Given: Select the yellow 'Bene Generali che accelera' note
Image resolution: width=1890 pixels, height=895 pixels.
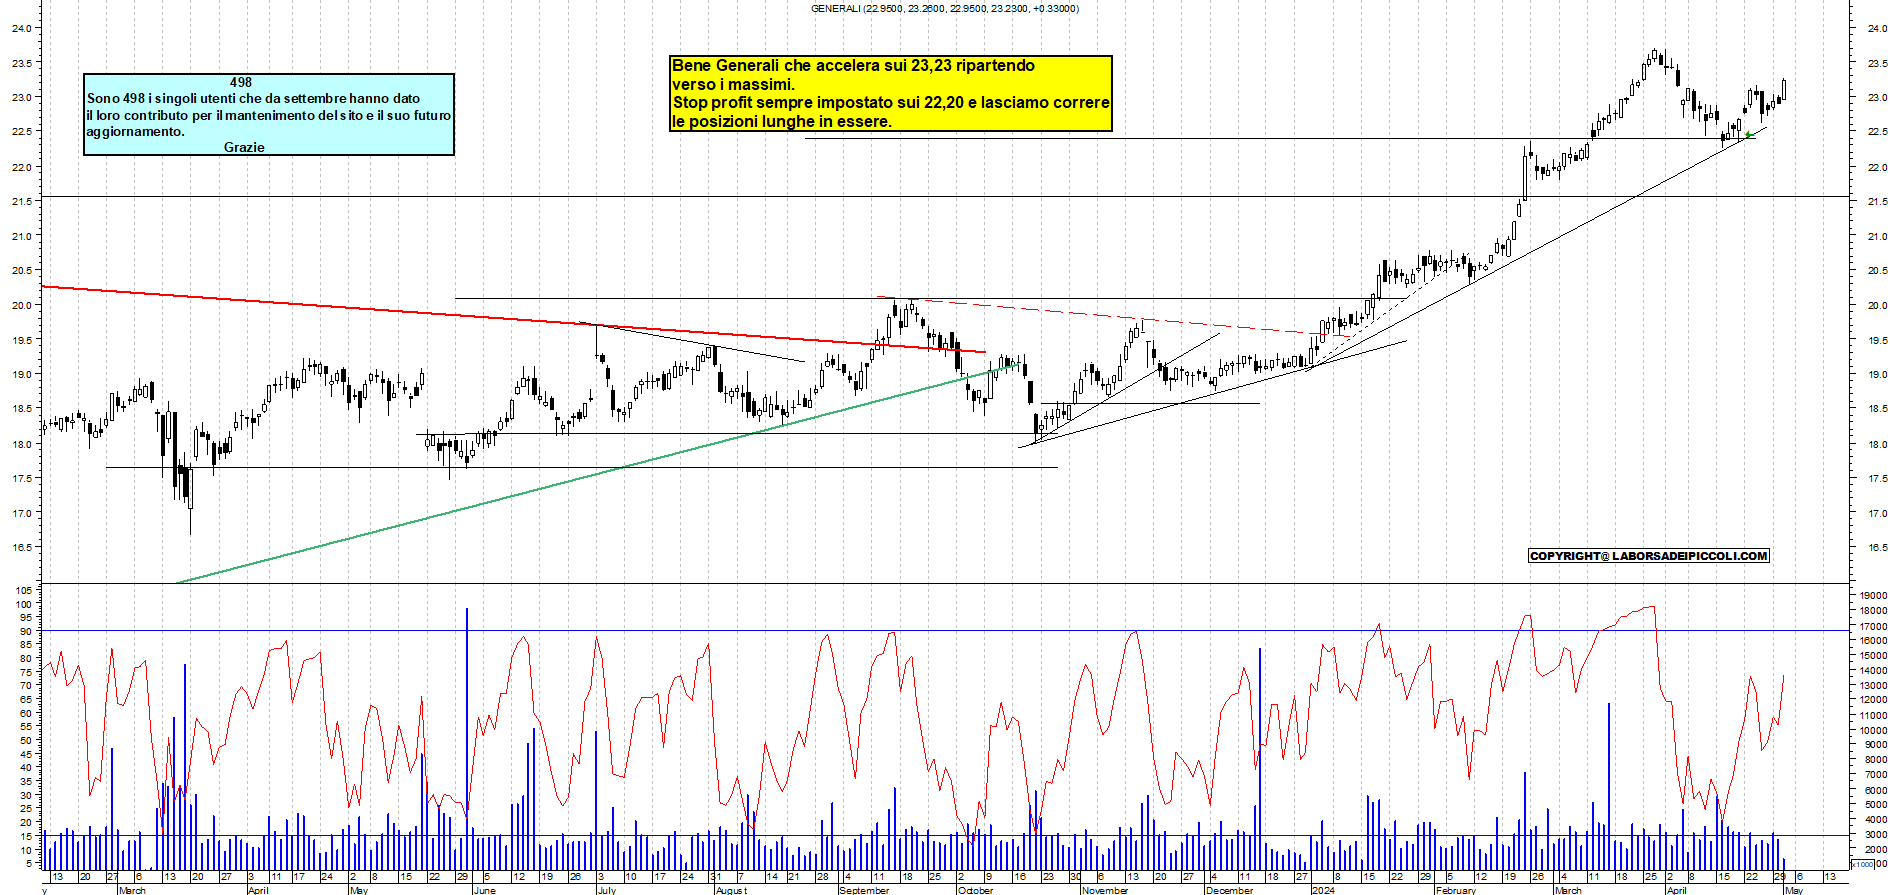Looking at the screenshot, I should tap(891, 93).
